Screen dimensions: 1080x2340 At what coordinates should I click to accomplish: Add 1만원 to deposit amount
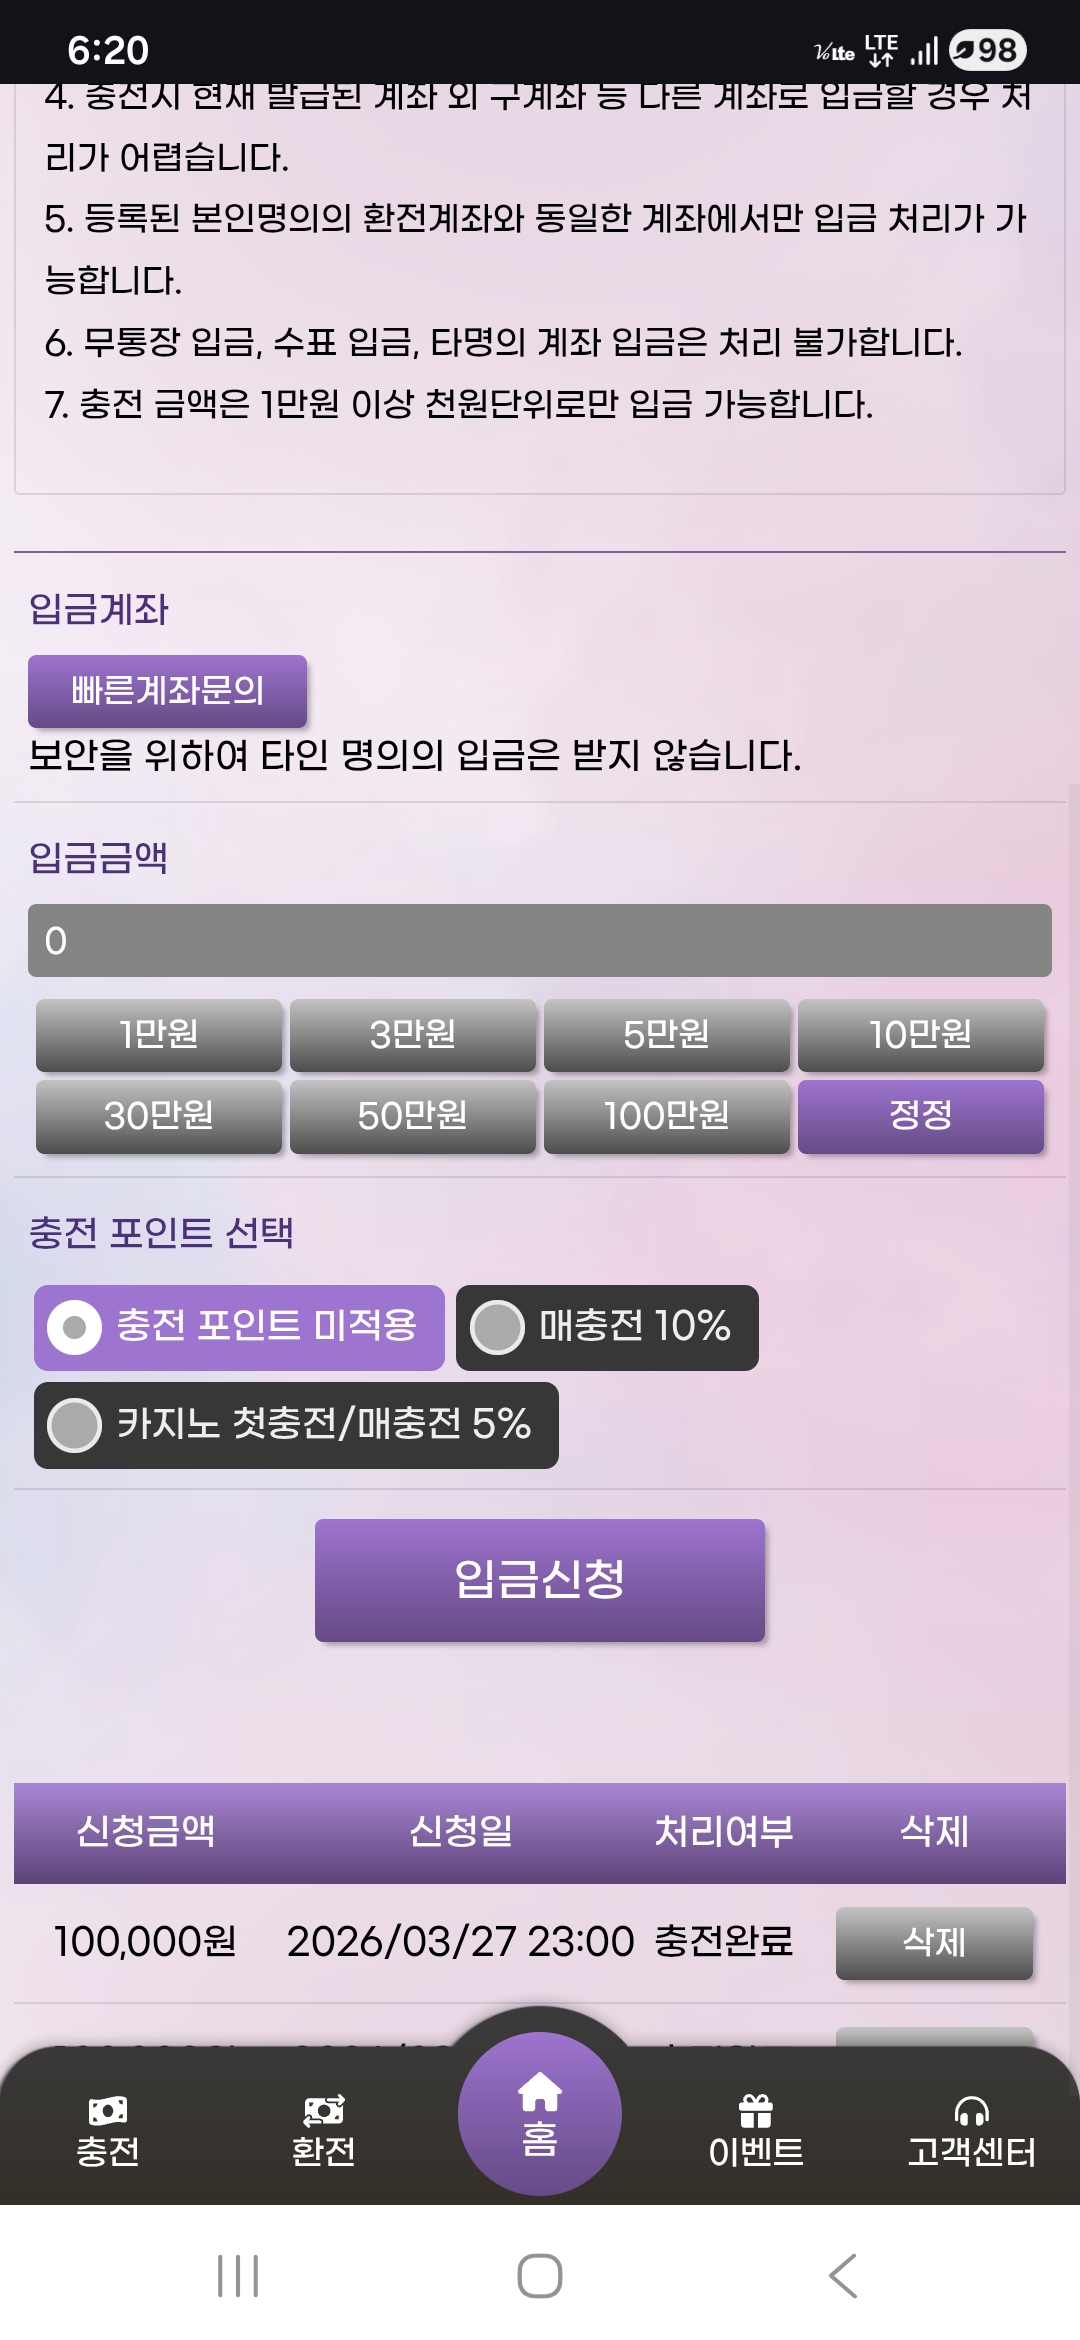click(159, 1035)
